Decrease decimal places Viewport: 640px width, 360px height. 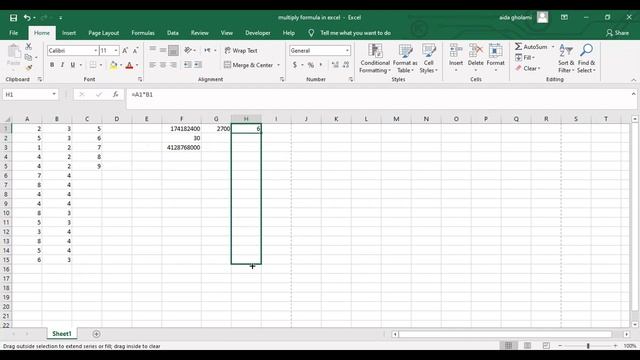tap(346, 65)
